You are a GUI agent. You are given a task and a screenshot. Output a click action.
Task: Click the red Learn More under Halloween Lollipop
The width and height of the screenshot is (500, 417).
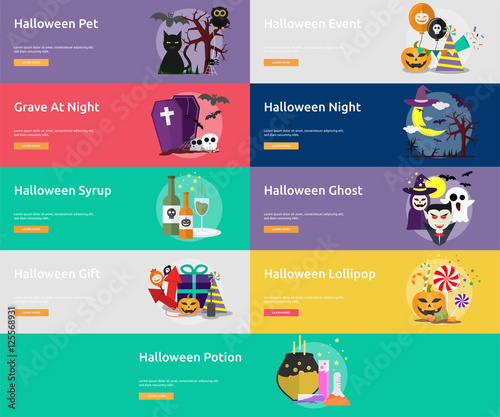coord(281,312)
